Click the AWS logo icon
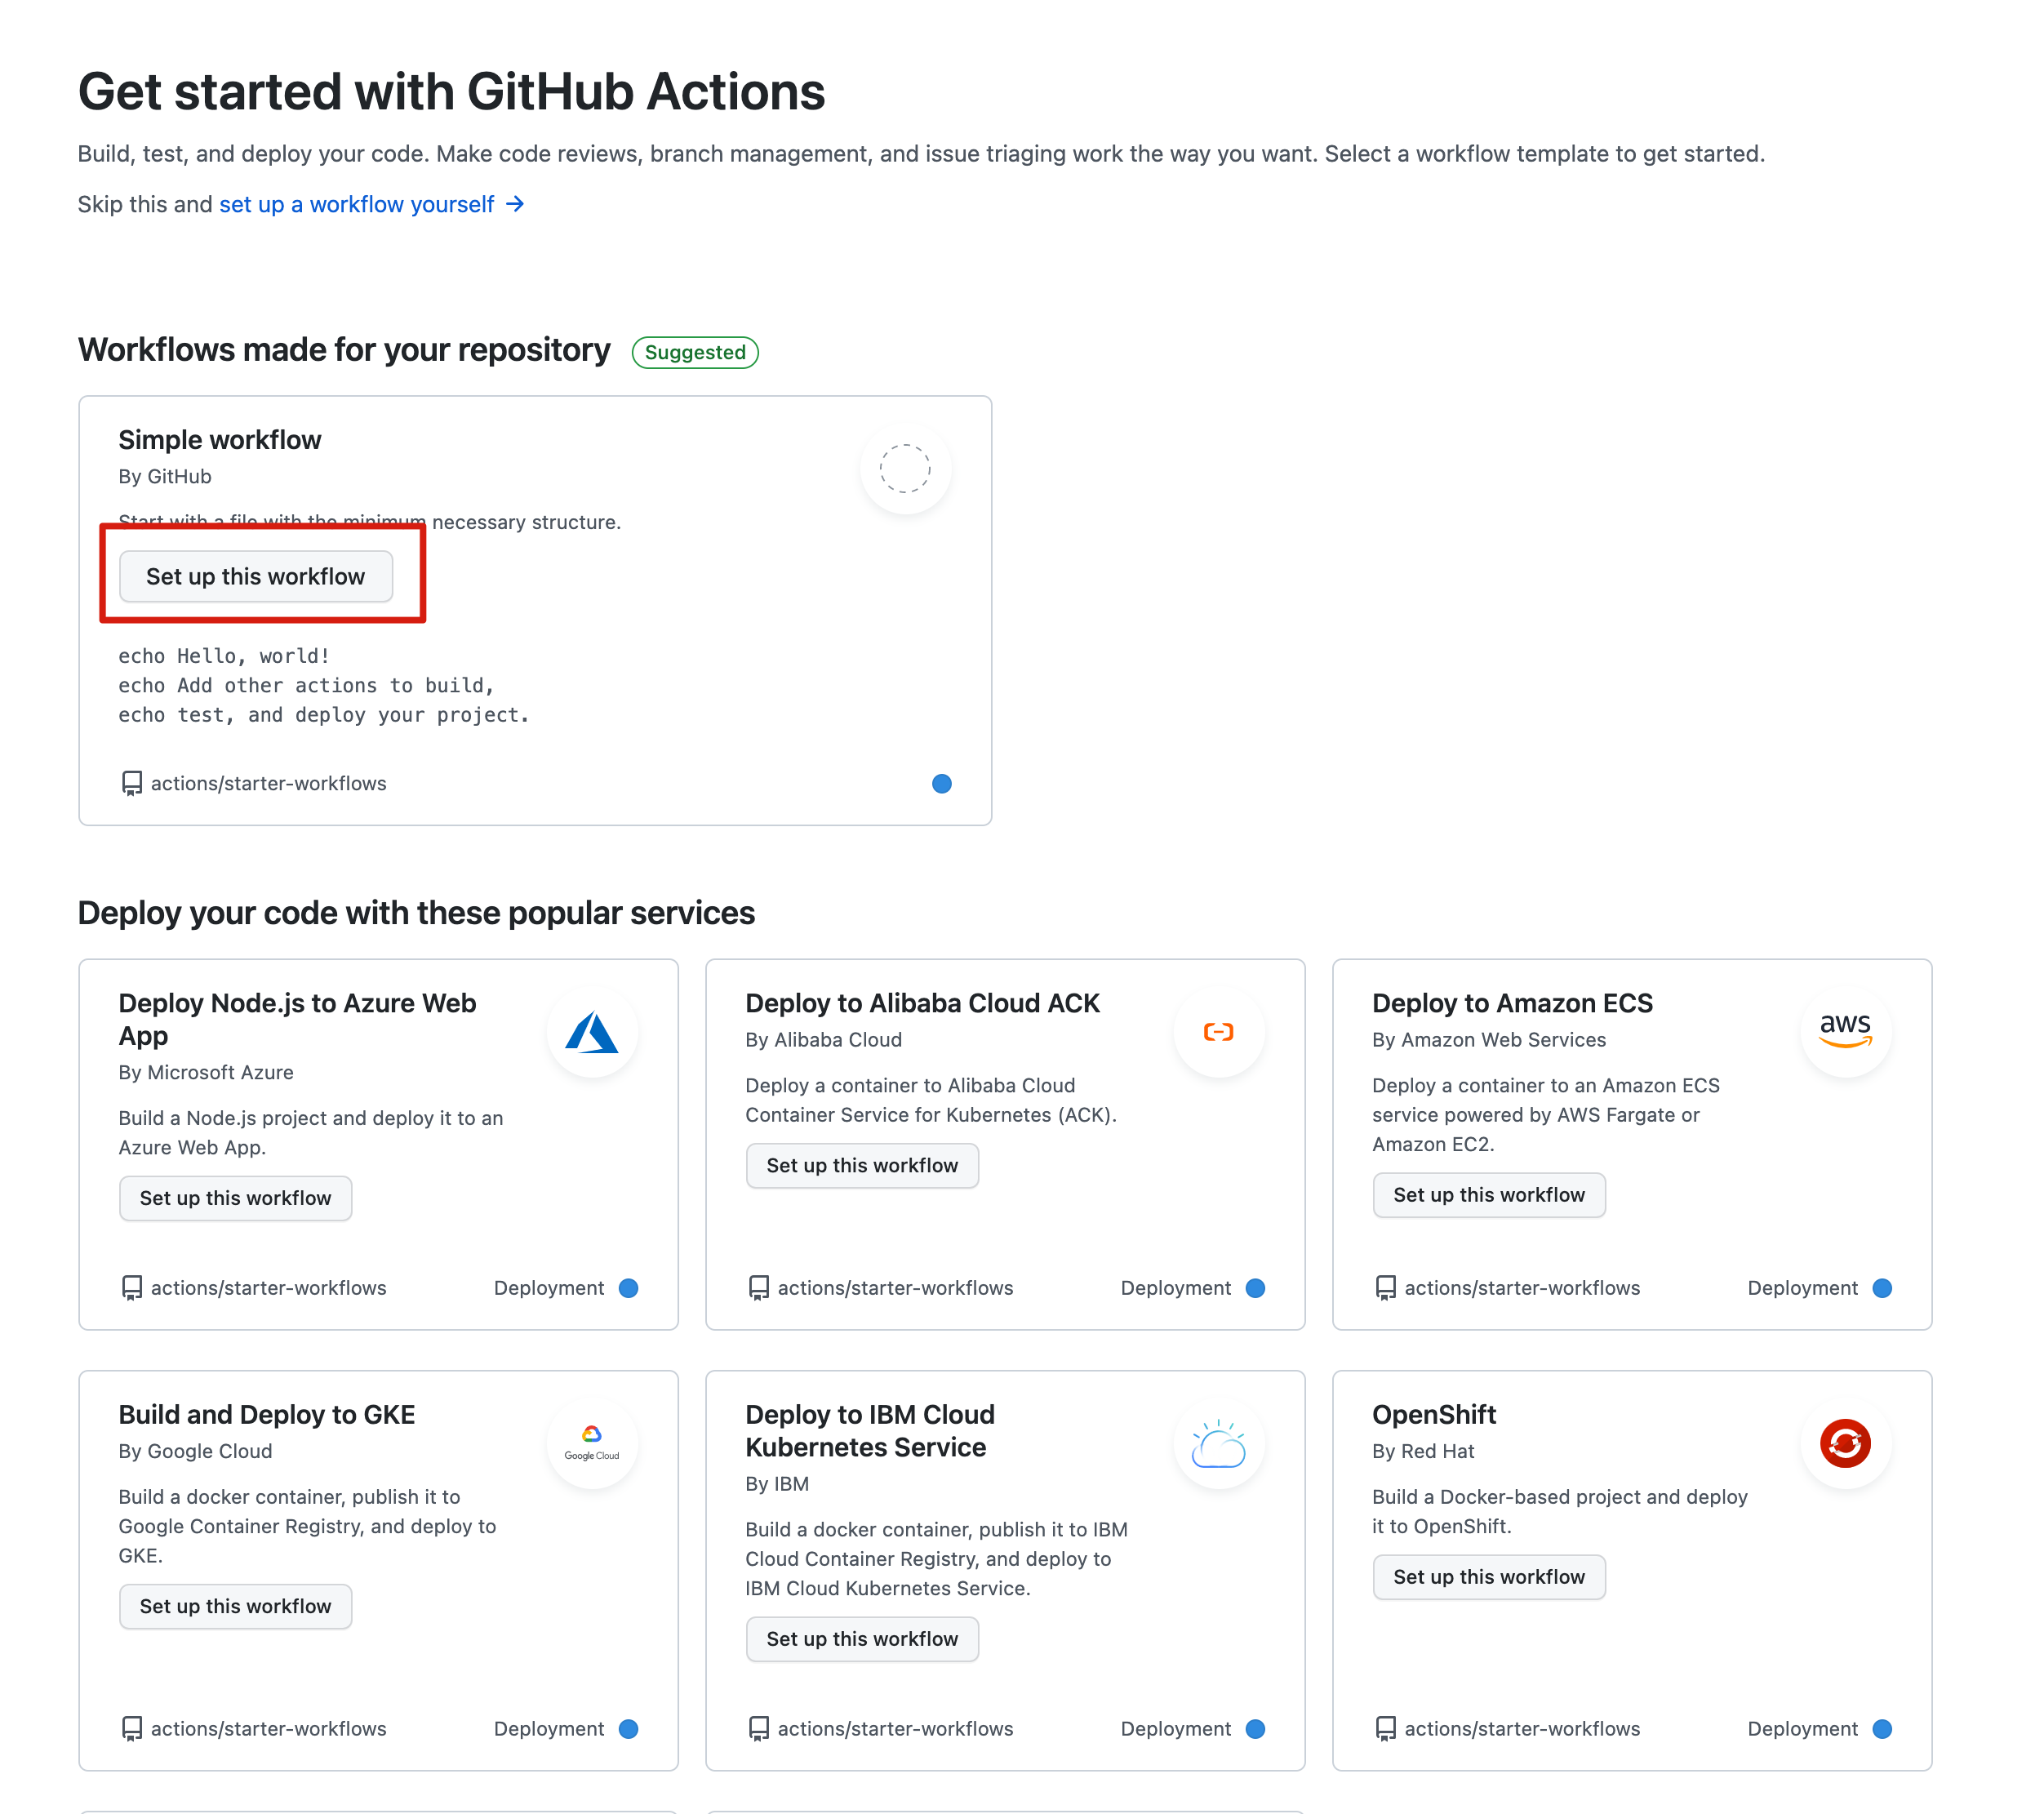This screenshot has height=1814, width=2044. (1845, 1030)
